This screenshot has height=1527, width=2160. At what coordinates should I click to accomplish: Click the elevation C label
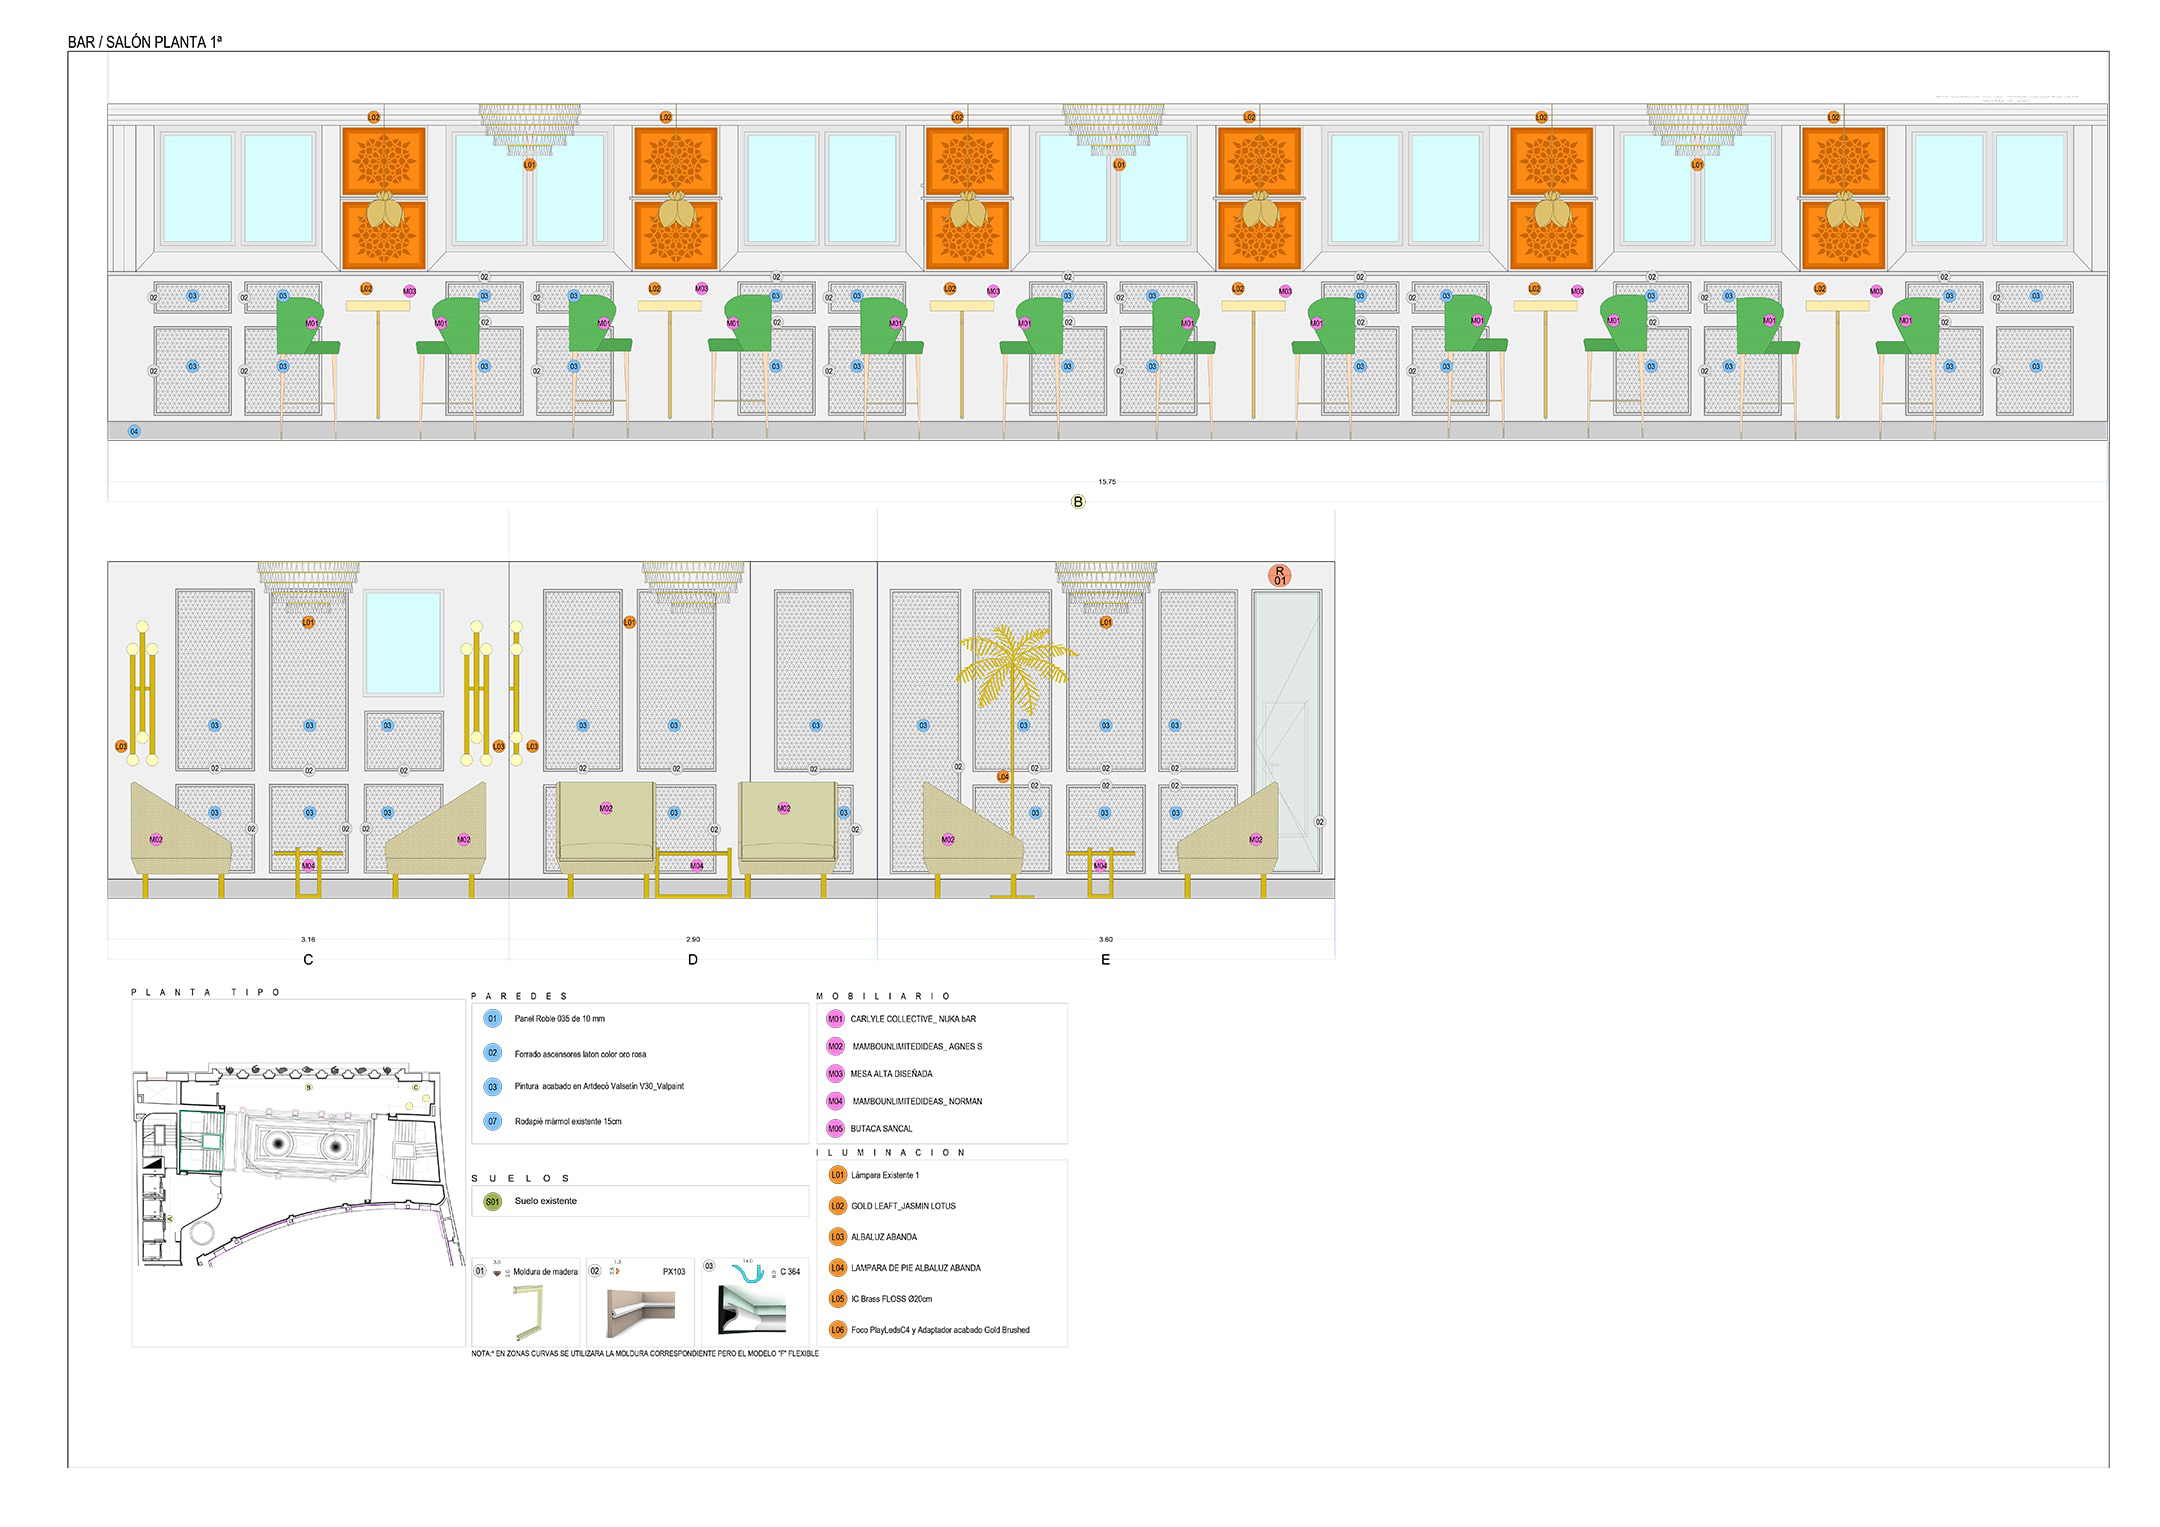click(308, 960)
